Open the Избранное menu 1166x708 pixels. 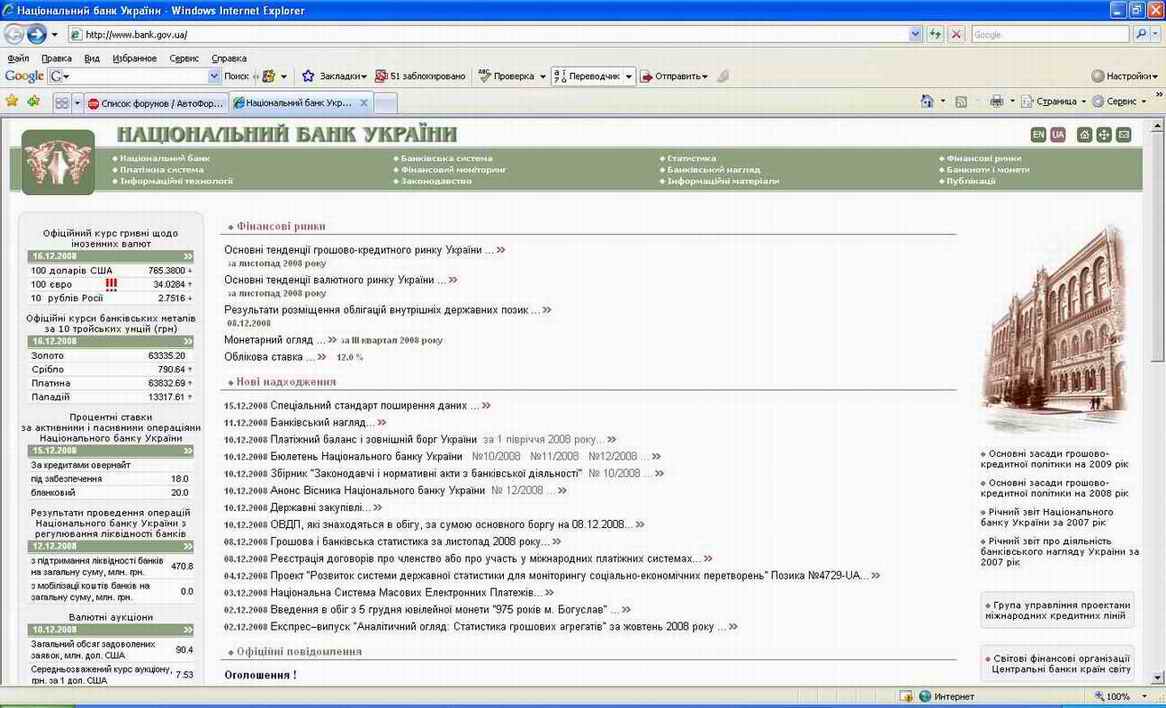134,58
